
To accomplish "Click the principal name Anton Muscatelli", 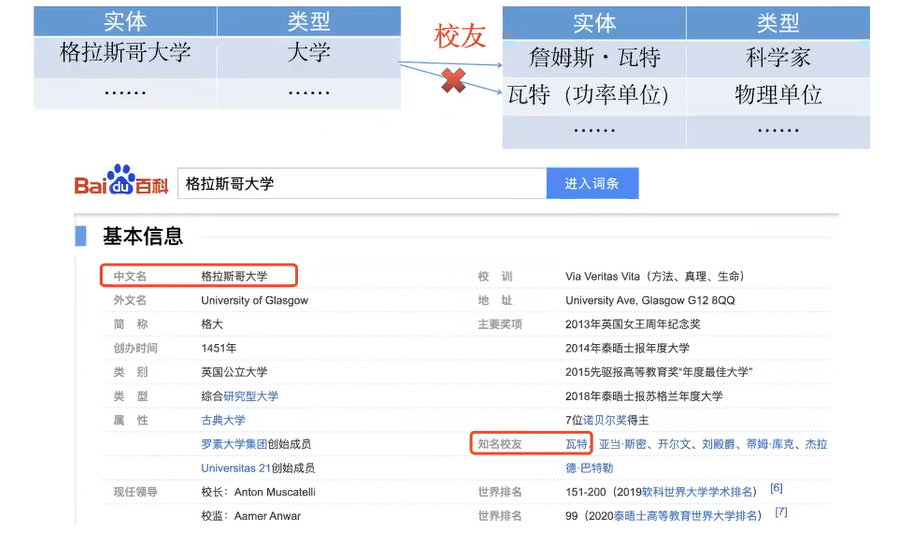I will [274, 492].
